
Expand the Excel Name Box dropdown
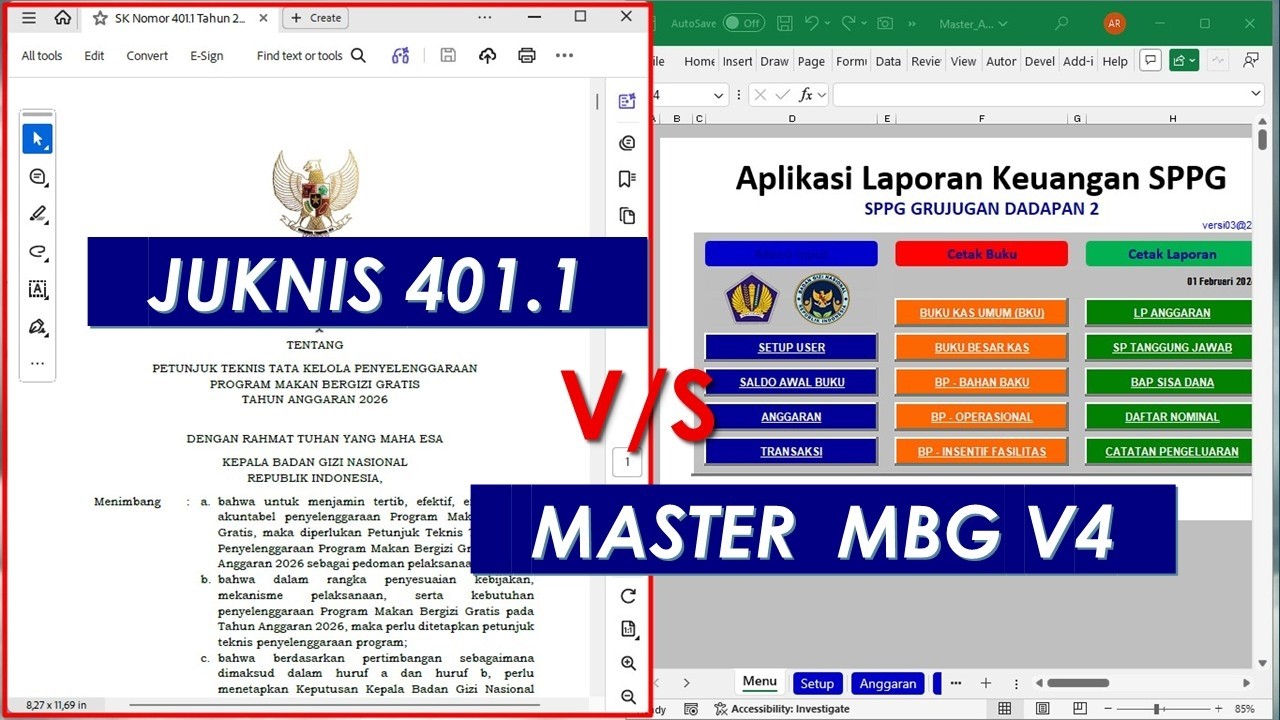[718, 95]
